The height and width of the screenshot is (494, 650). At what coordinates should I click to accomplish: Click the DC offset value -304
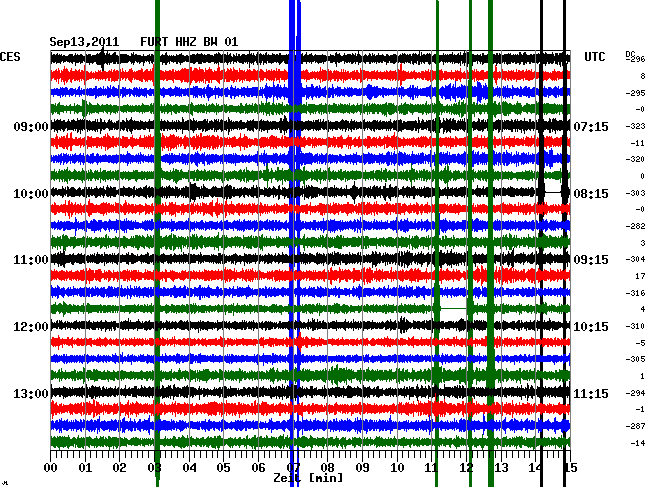635,259
